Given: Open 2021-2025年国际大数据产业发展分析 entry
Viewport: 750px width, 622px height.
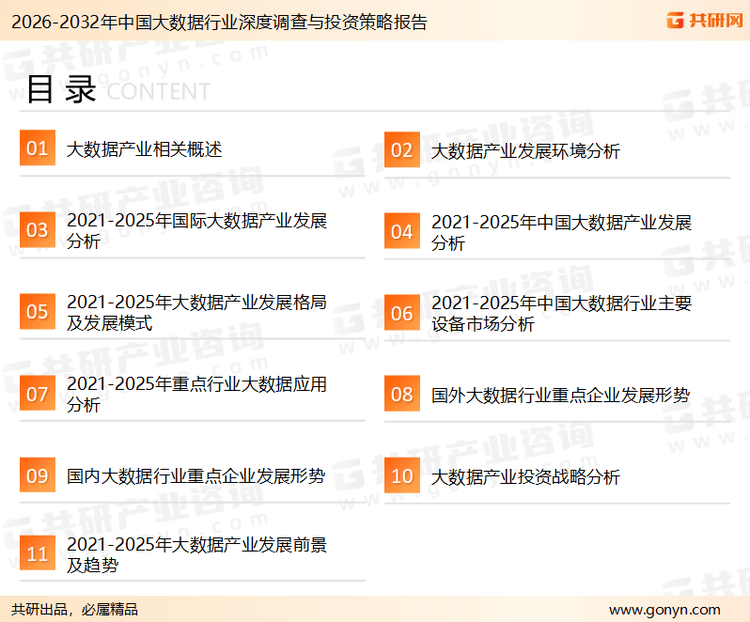Looking at the screenshot, I should [197, 231].
